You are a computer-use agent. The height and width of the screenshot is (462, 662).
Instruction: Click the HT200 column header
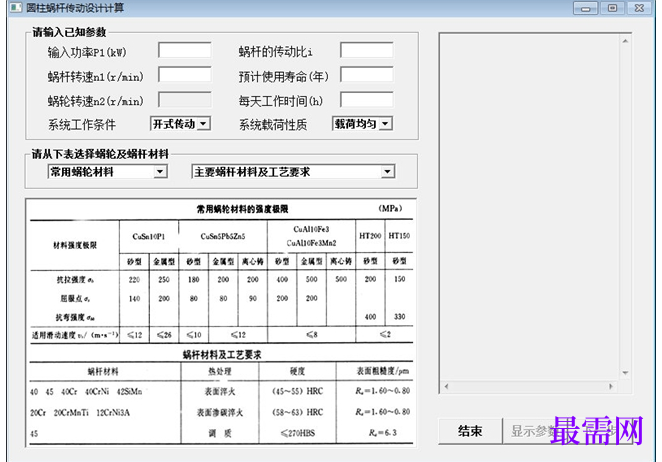[370, 236]
